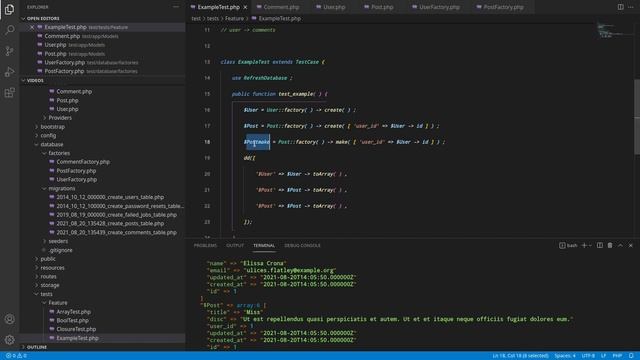The width and height of the screenshot is (640, 360).
Task: Kill terminal with trash icon
Action: pos(610,245)
